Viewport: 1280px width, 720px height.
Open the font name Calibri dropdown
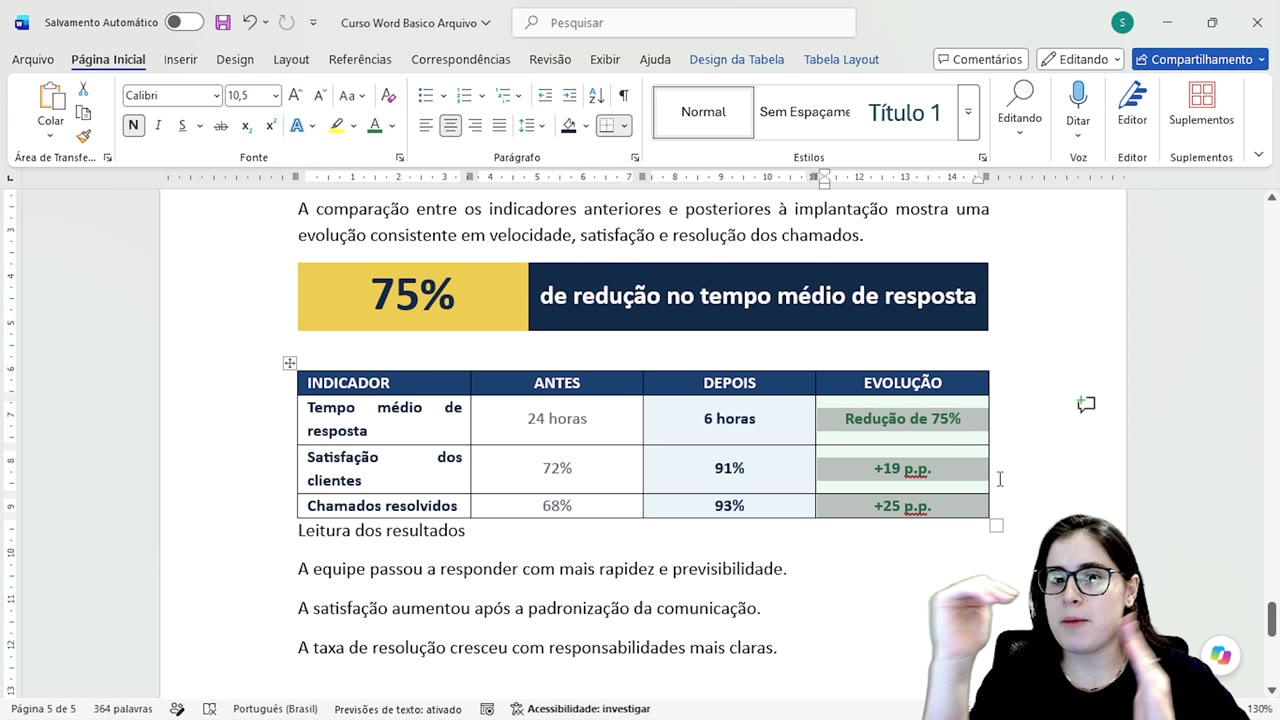click(216, 96)
